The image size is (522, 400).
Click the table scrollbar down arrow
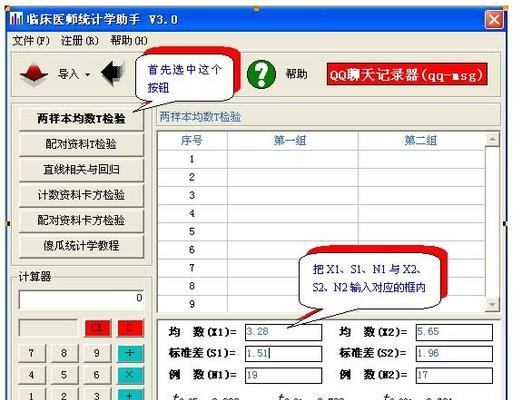[x=492, y=304]
